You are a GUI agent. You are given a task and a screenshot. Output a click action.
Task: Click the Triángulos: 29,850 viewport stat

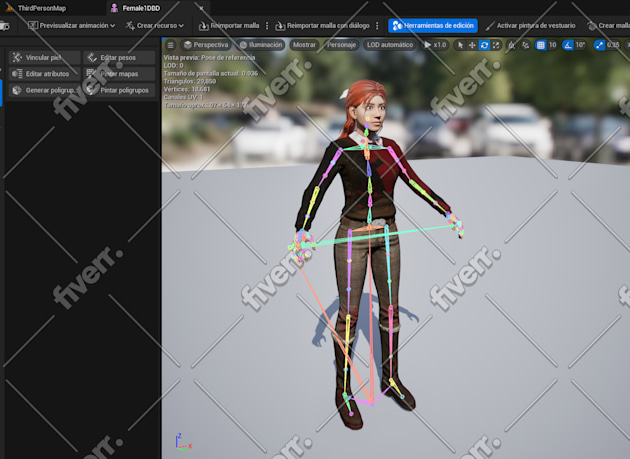[190, 81]
